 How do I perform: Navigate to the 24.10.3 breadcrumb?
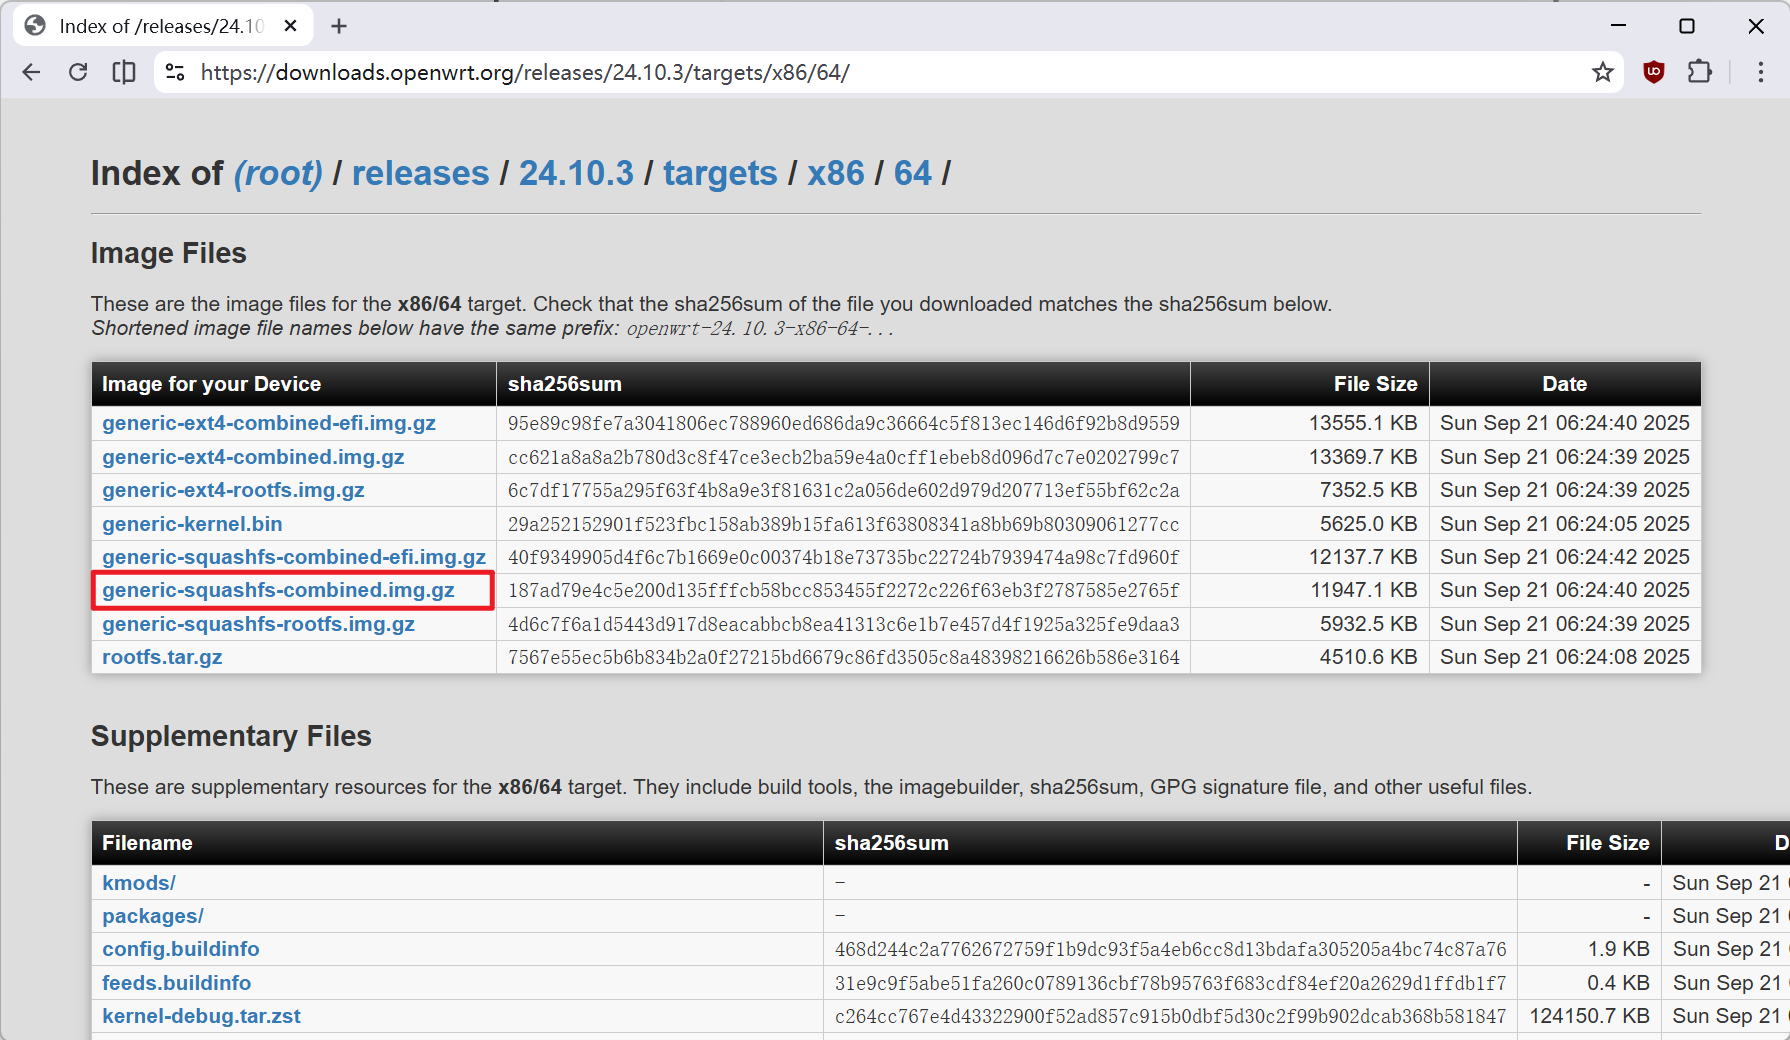(576, 172)
